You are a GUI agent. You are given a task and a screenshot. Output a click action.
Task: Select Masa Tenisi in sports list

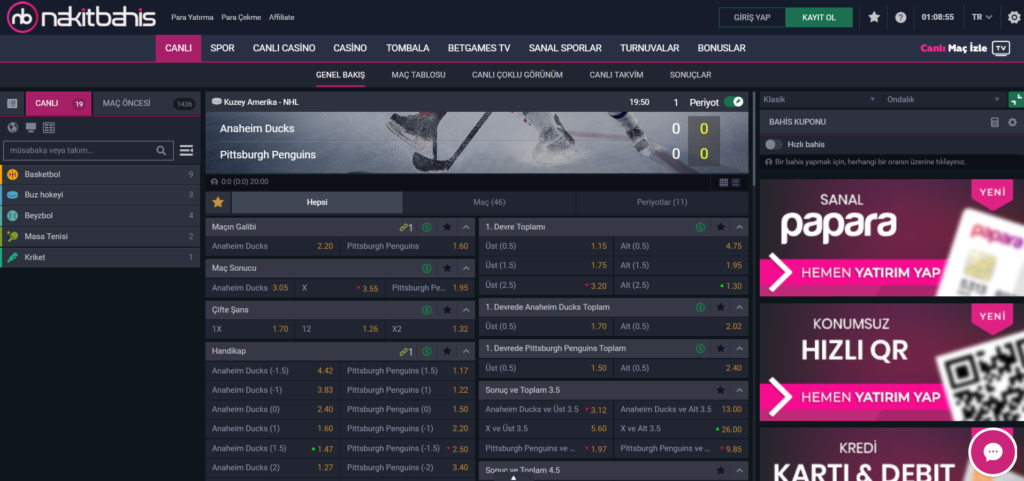(100, 236)
